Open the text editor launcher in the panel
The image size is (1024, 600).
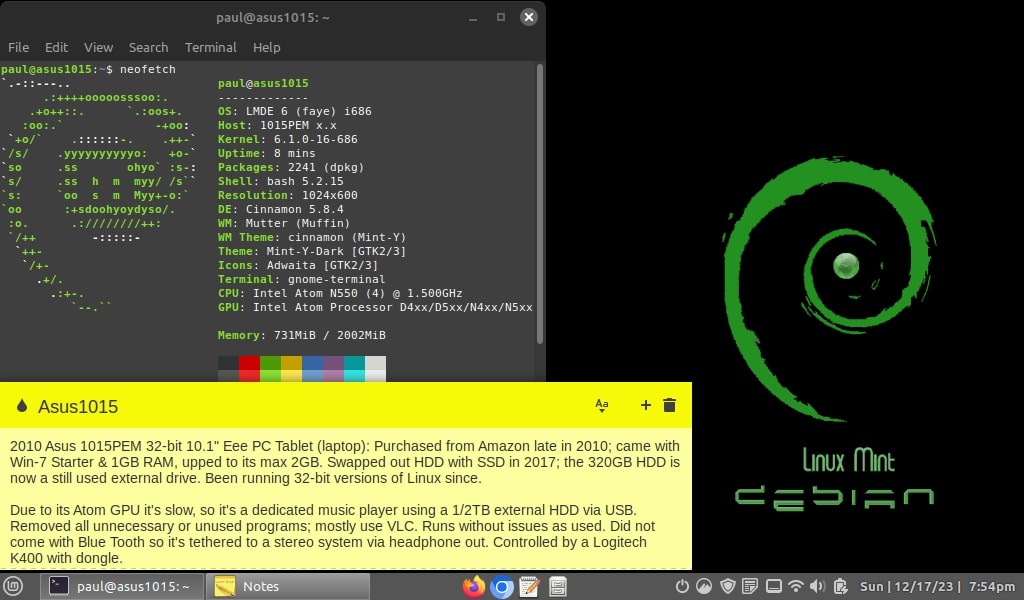pos(530,587)
